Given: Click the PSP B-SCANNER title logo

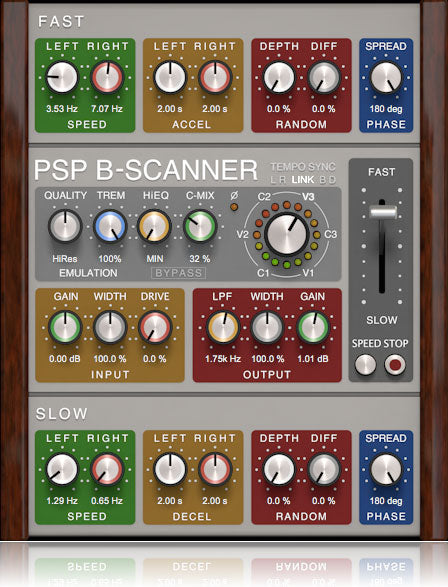Looking at the screenshot, I should 146,170.
